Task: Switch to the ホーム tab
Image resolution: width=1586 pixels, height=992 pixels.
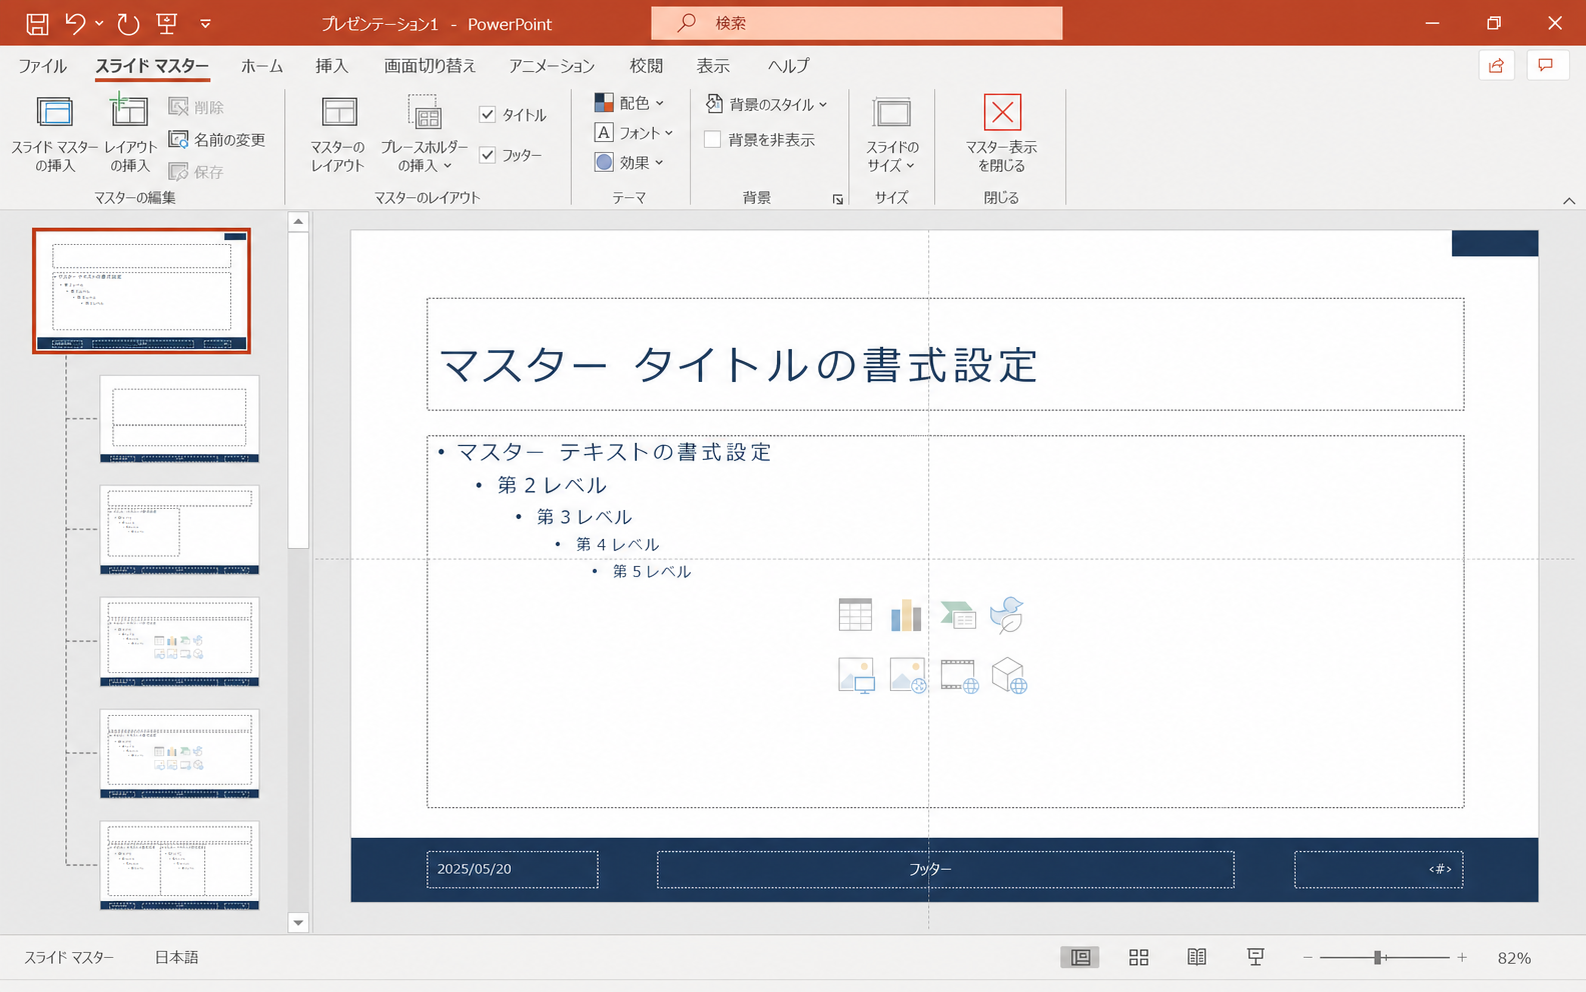Action: pyautogui.click(x=262, y=66)
